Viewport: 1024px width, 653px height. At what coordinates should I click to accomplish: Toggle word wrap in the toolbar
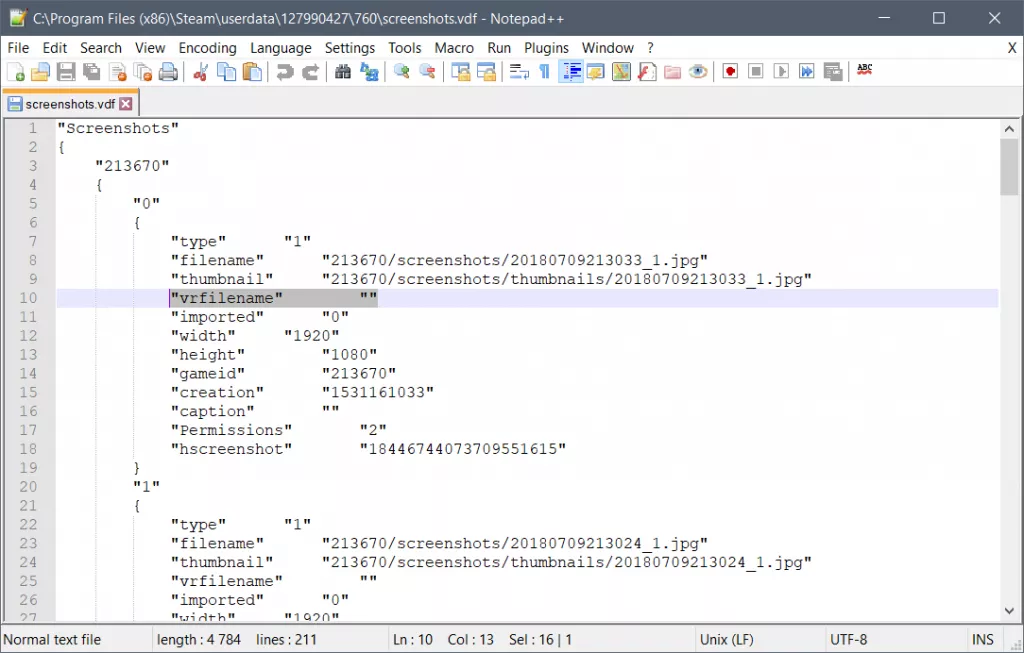519,71
